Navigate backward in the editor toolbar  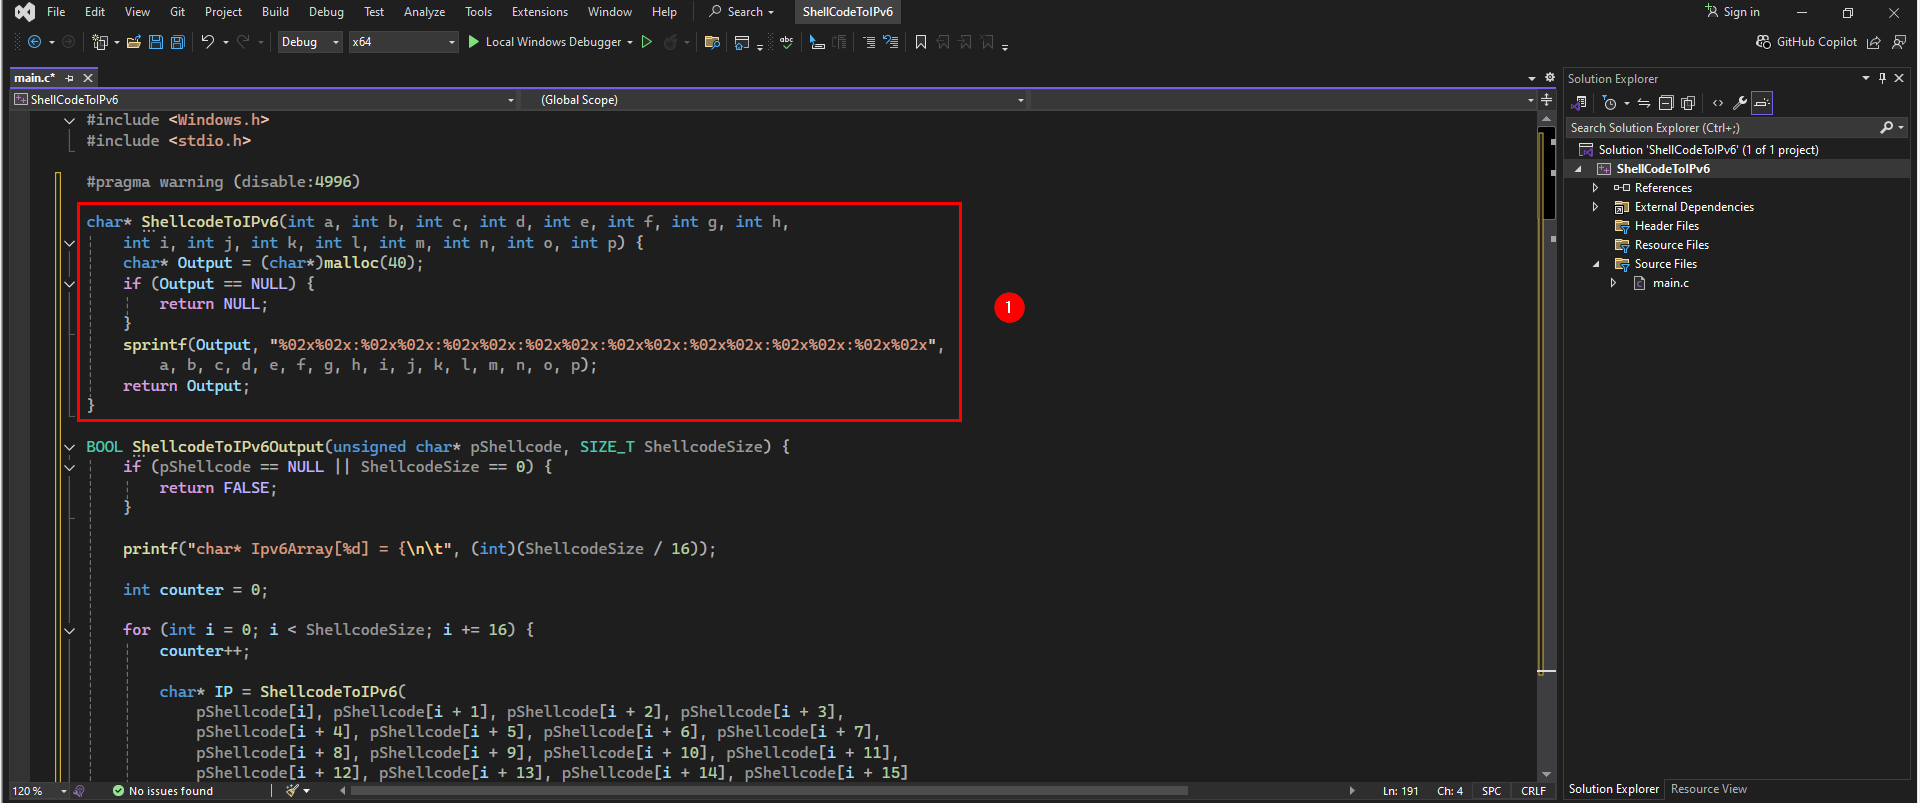[x=35, y=42]
